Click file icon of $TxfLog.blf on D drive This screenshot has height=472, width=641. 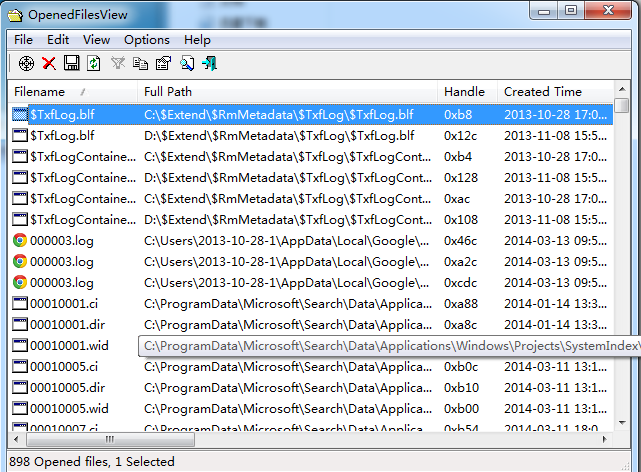pos(20,135)
